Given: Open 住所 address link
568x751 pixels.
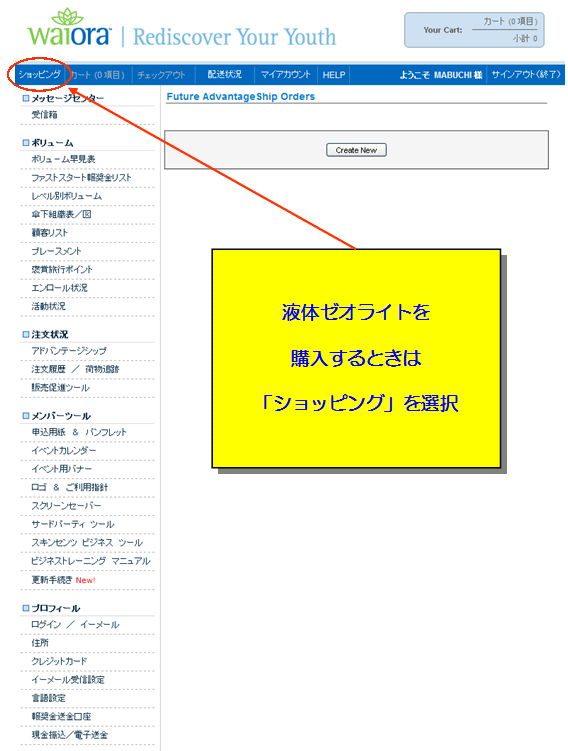Looking at the screenshot, I should (x=40, y=643).
